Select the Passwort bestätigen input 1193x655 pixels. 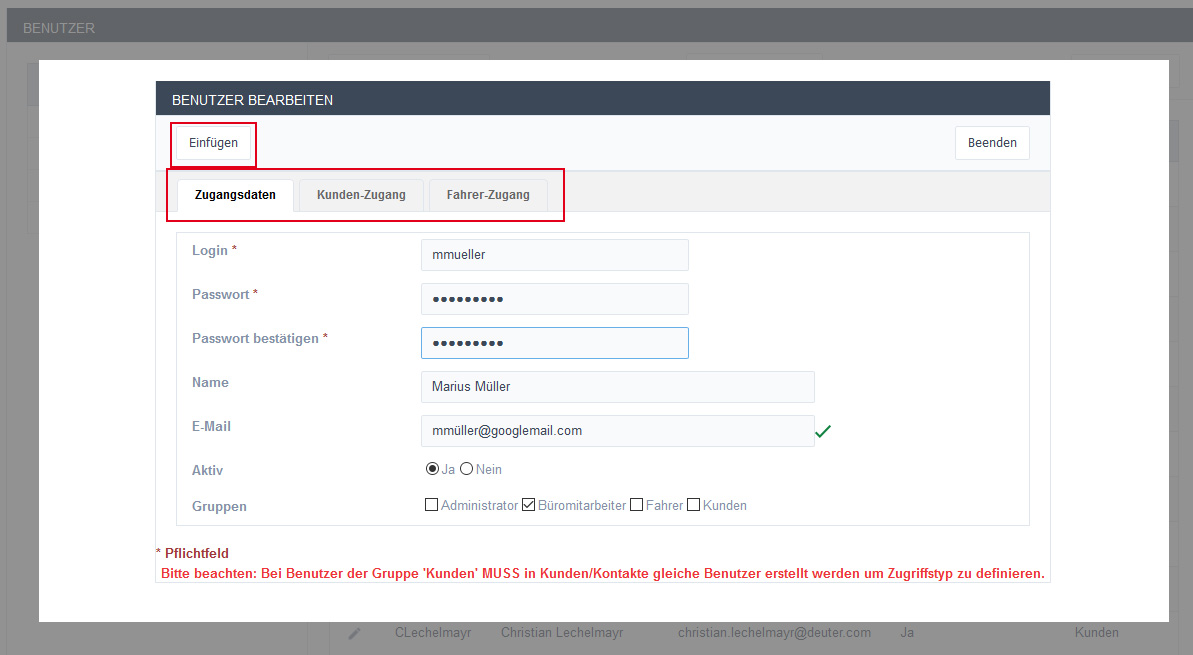(554, 343)
